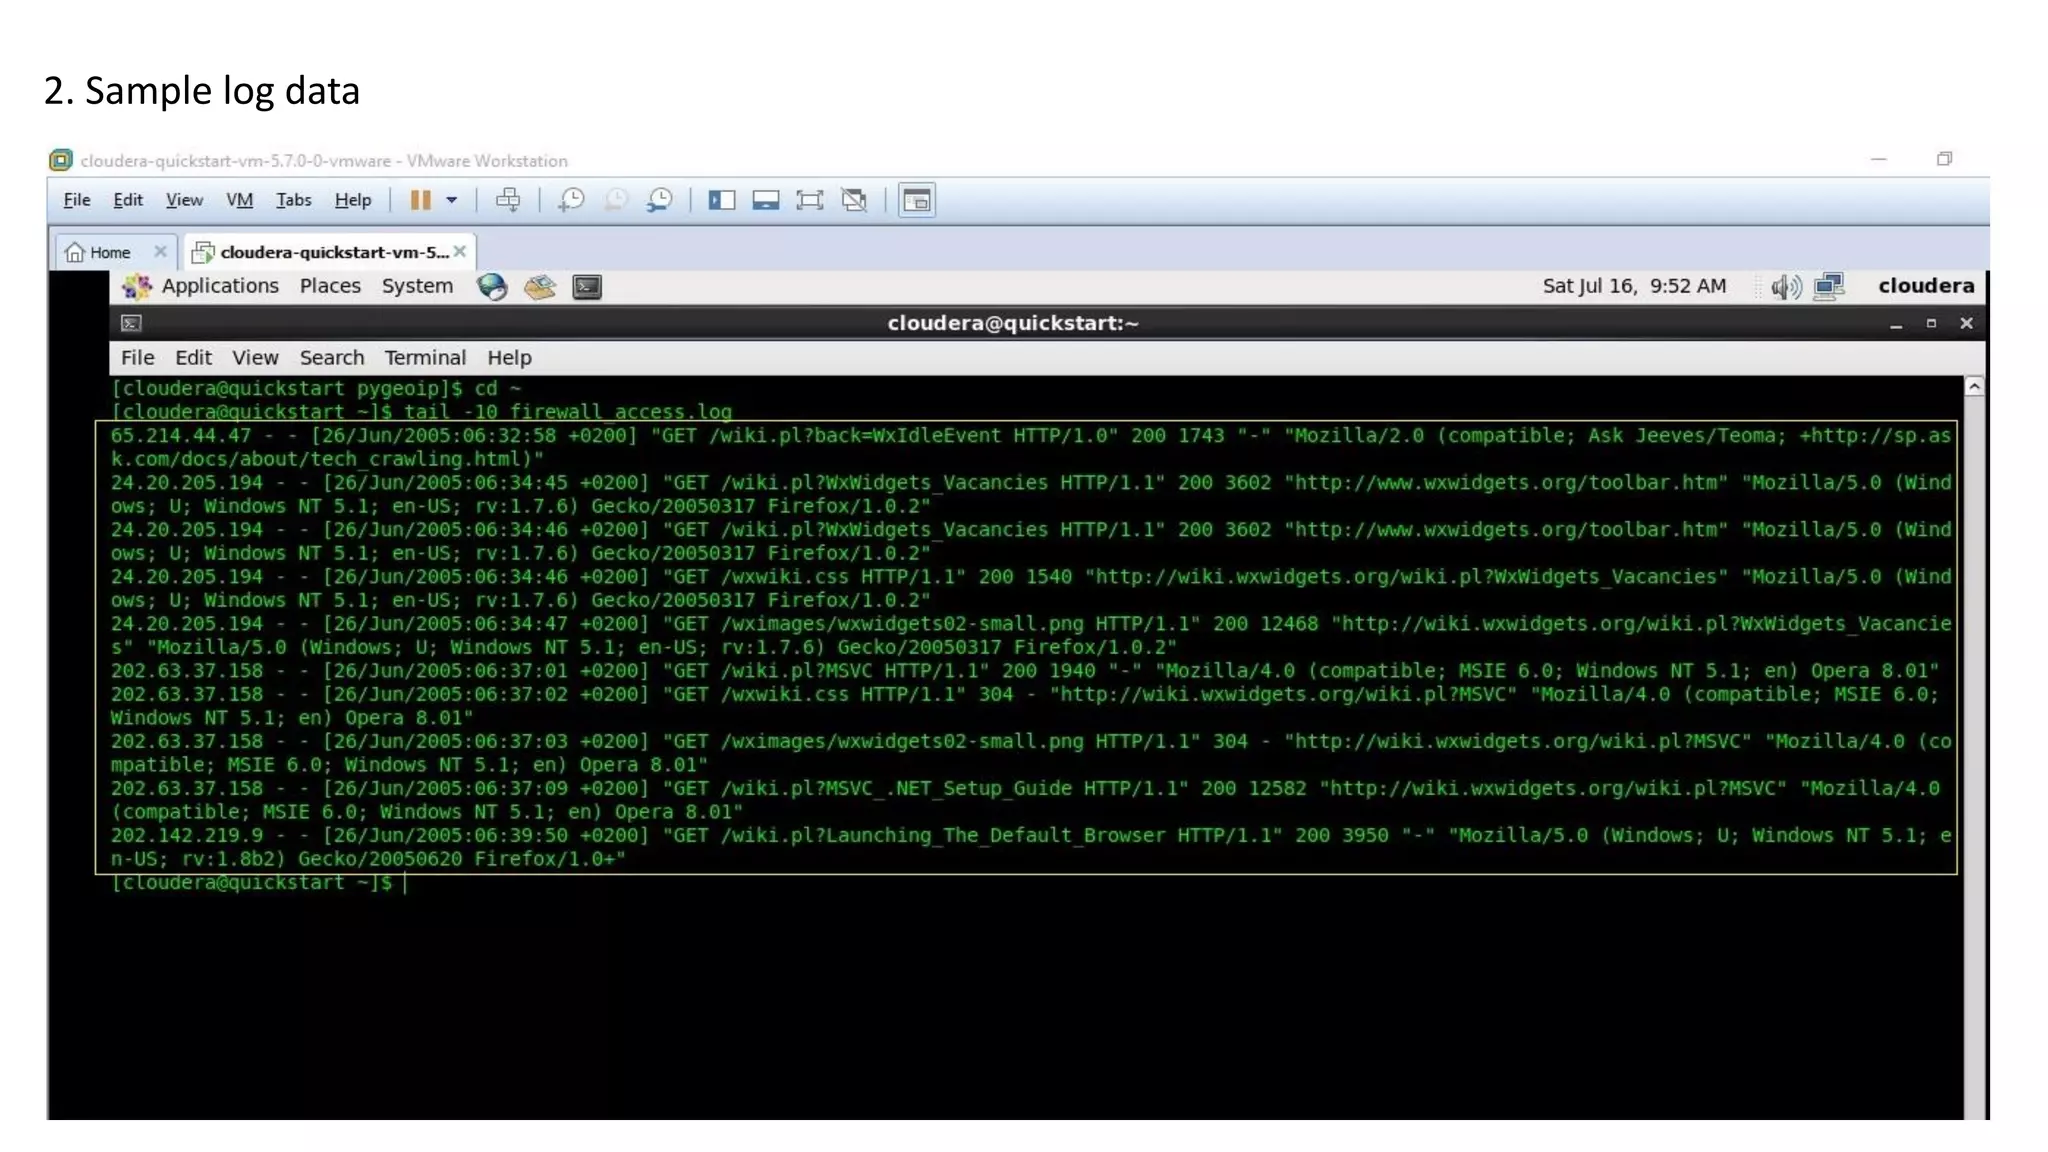Close the cloudera-quickstart-vm tab

point(460,251)
